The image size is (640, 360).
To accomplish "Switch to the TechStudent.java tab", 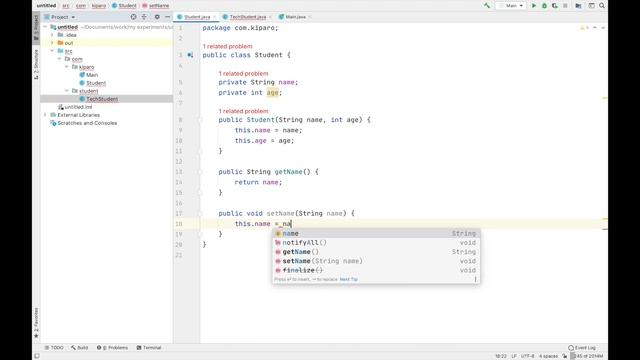I will (247, 17).
